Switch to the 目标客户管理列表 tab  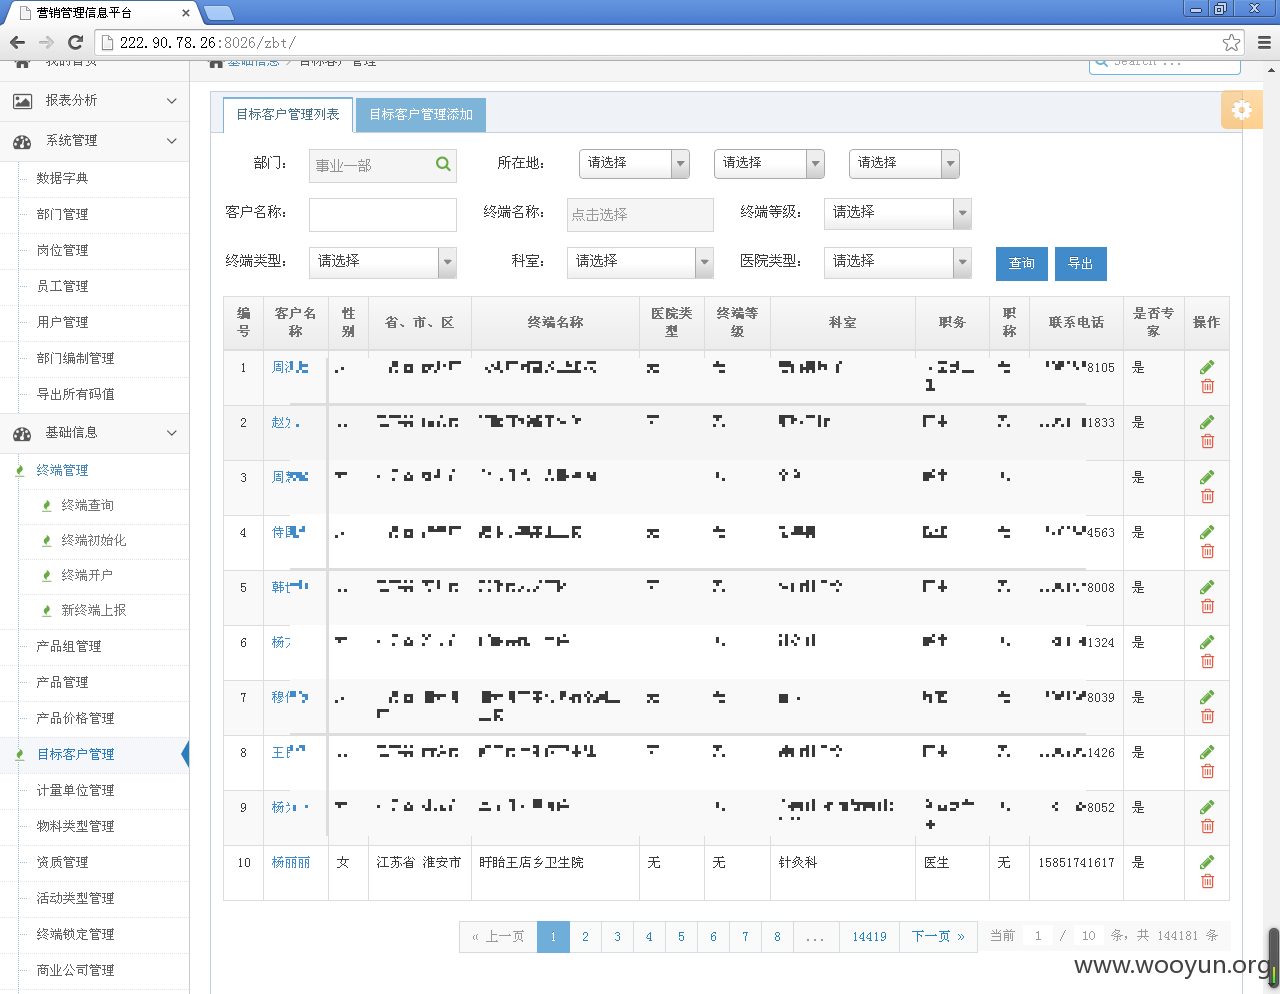pyautogui.click(x=288, y=115)
